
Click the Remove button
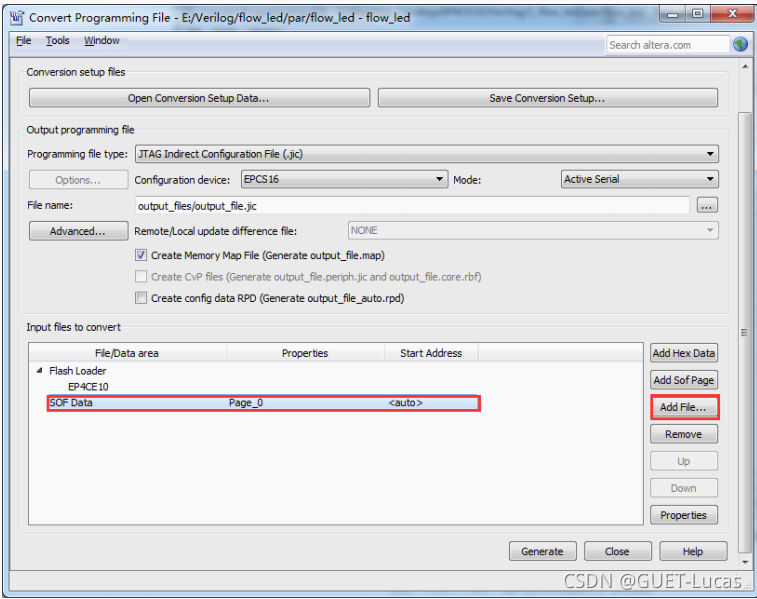[684, 434]
